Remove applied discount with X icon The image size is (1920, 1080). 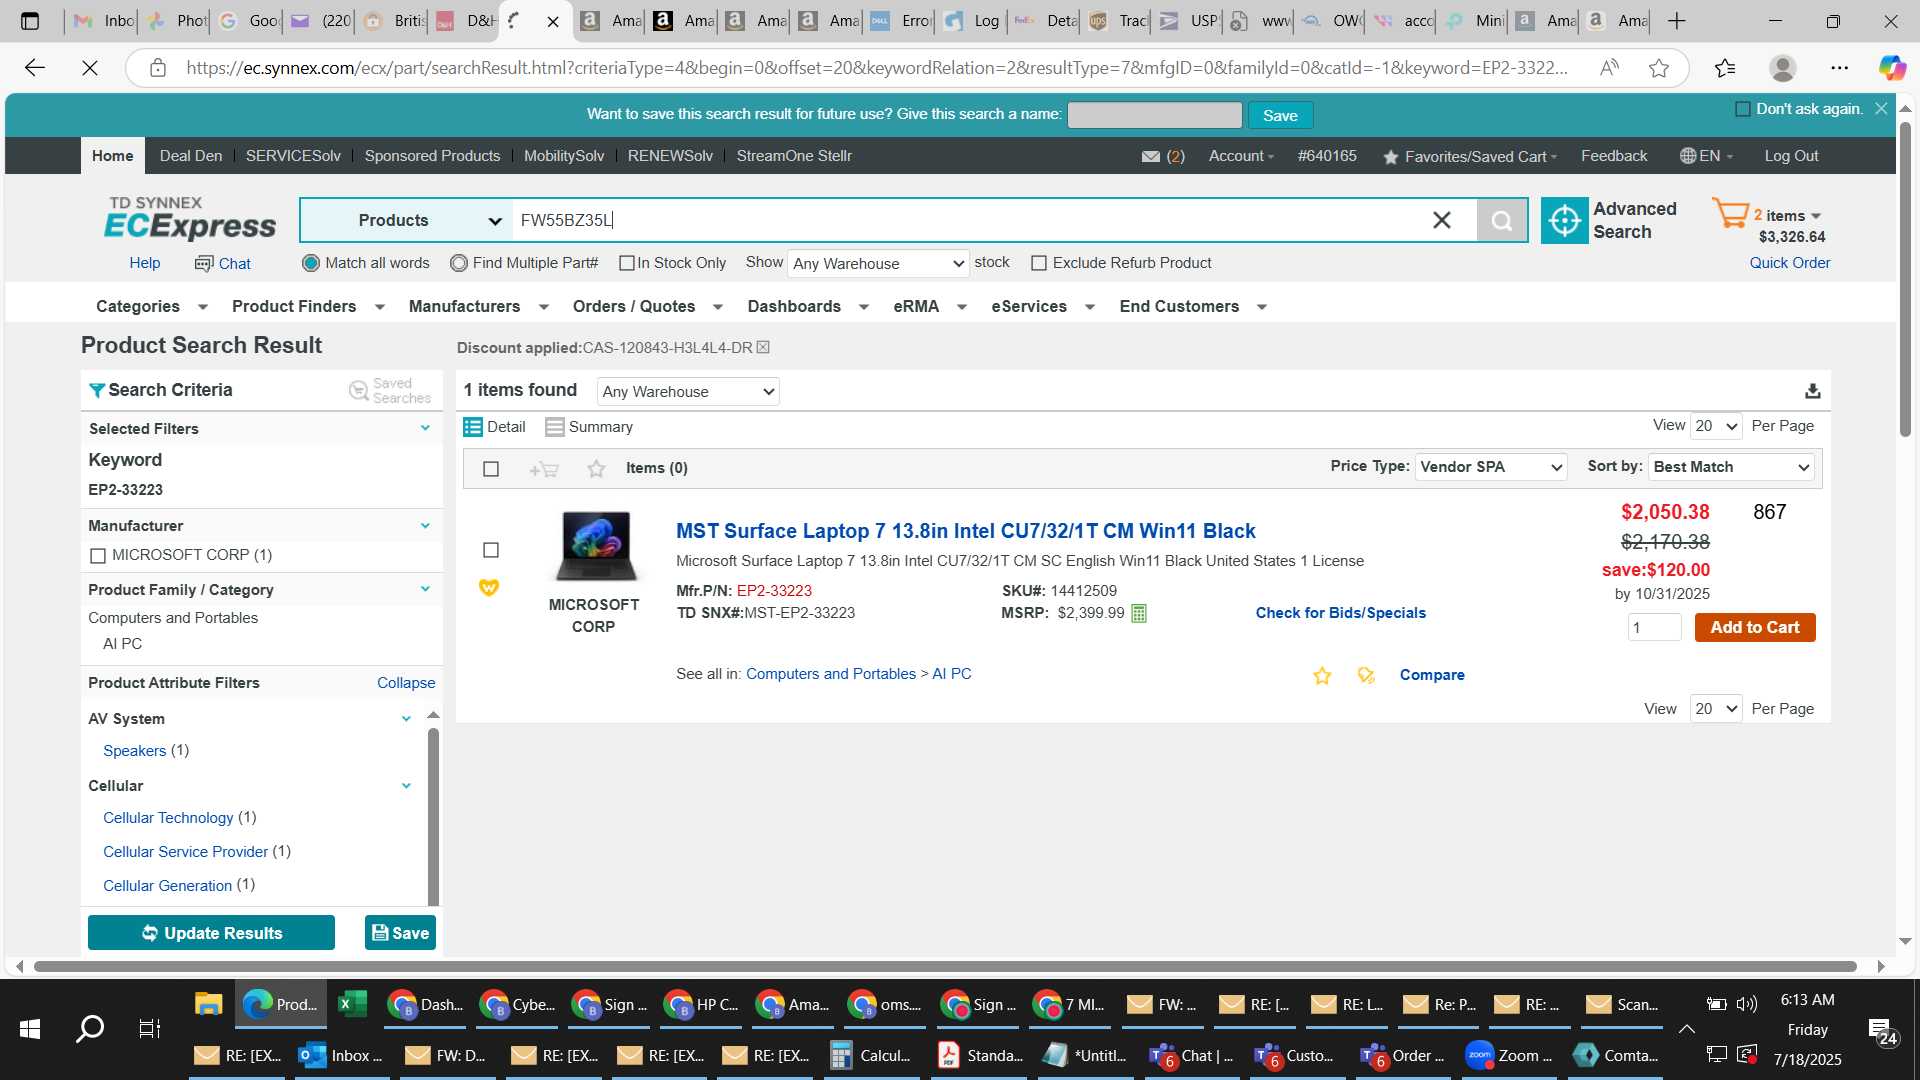(763, 348)
